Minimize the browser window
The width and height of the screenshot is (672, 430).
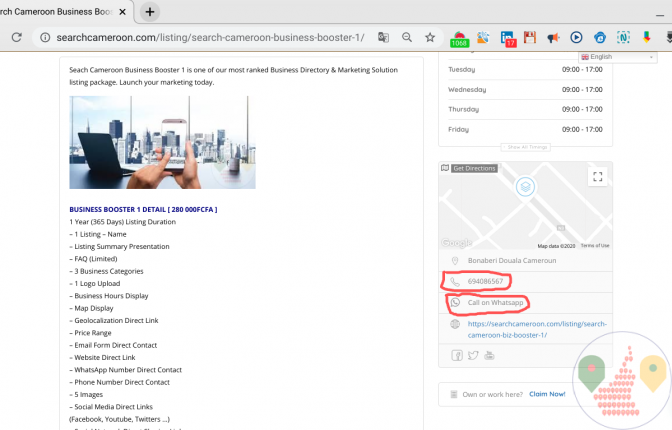point(660,15)
